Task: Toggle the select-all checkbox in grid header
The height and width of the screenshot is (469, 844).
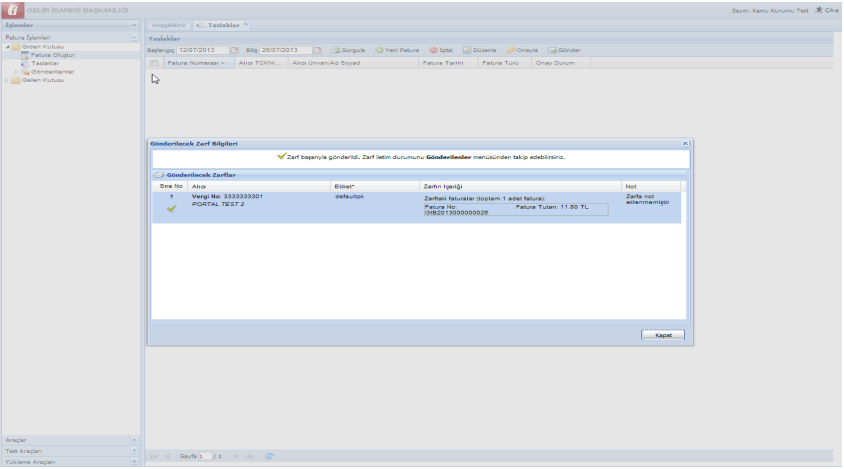Action: coord(154,63)
